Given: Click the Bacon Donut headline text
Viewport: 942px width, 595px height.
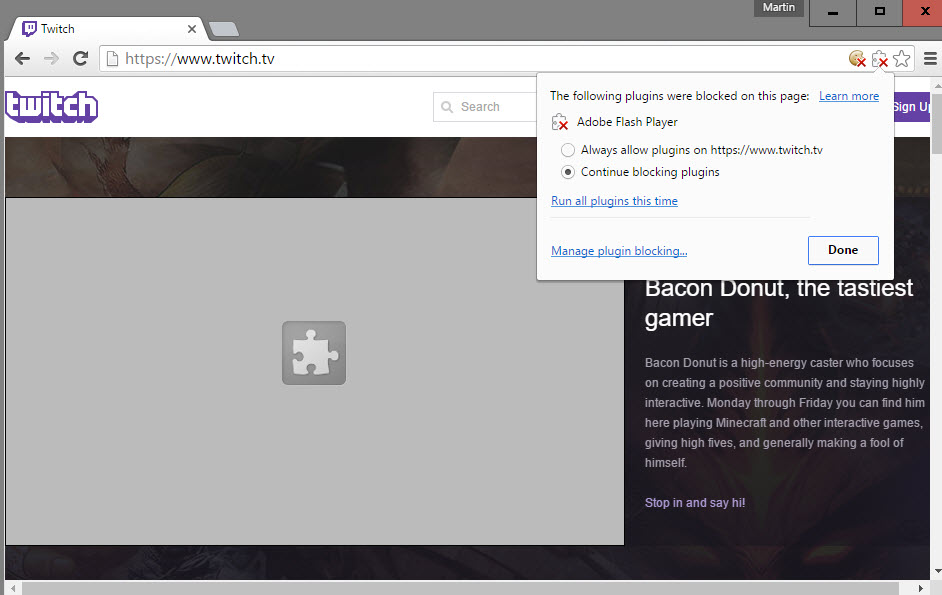Looking at the screenshot, I should [x=779, y=302].
